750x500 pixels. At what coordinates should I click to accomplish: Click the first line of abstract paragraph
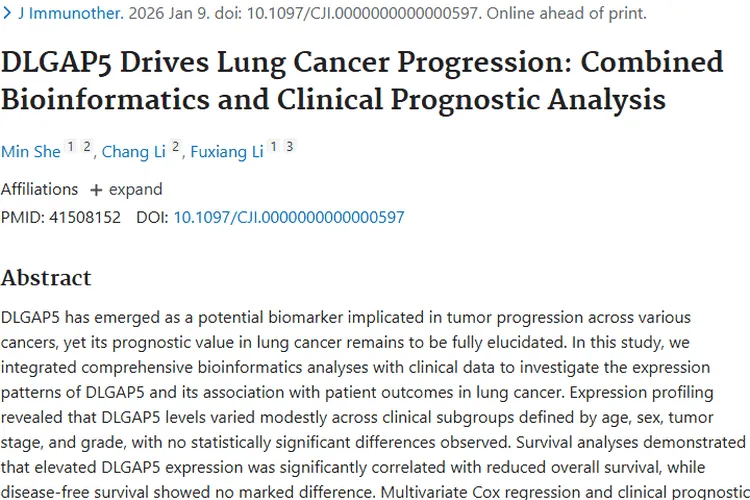pyautogui.click(x=345, y=318)
